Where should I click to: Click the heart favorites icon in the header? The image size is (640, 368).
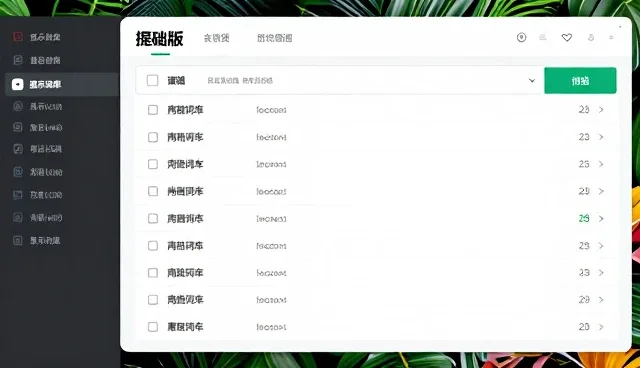pyautogui.click(x=567, y=38)
